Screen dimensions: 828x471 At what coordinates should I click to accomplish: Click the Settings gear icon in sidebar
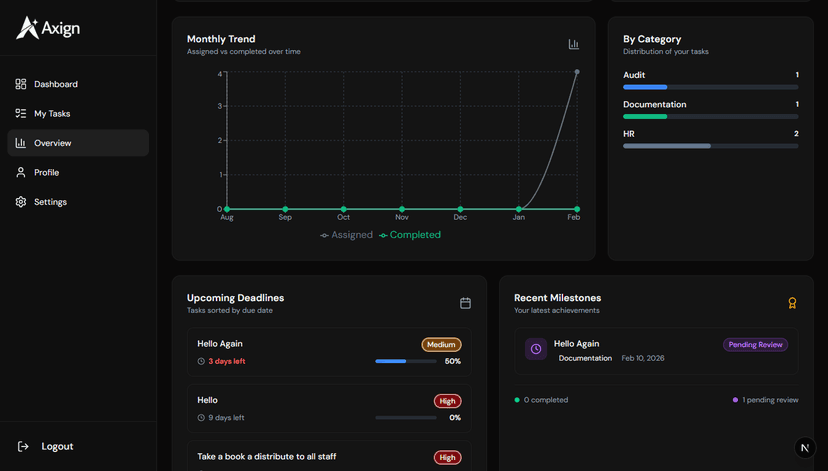click(21, 202)
